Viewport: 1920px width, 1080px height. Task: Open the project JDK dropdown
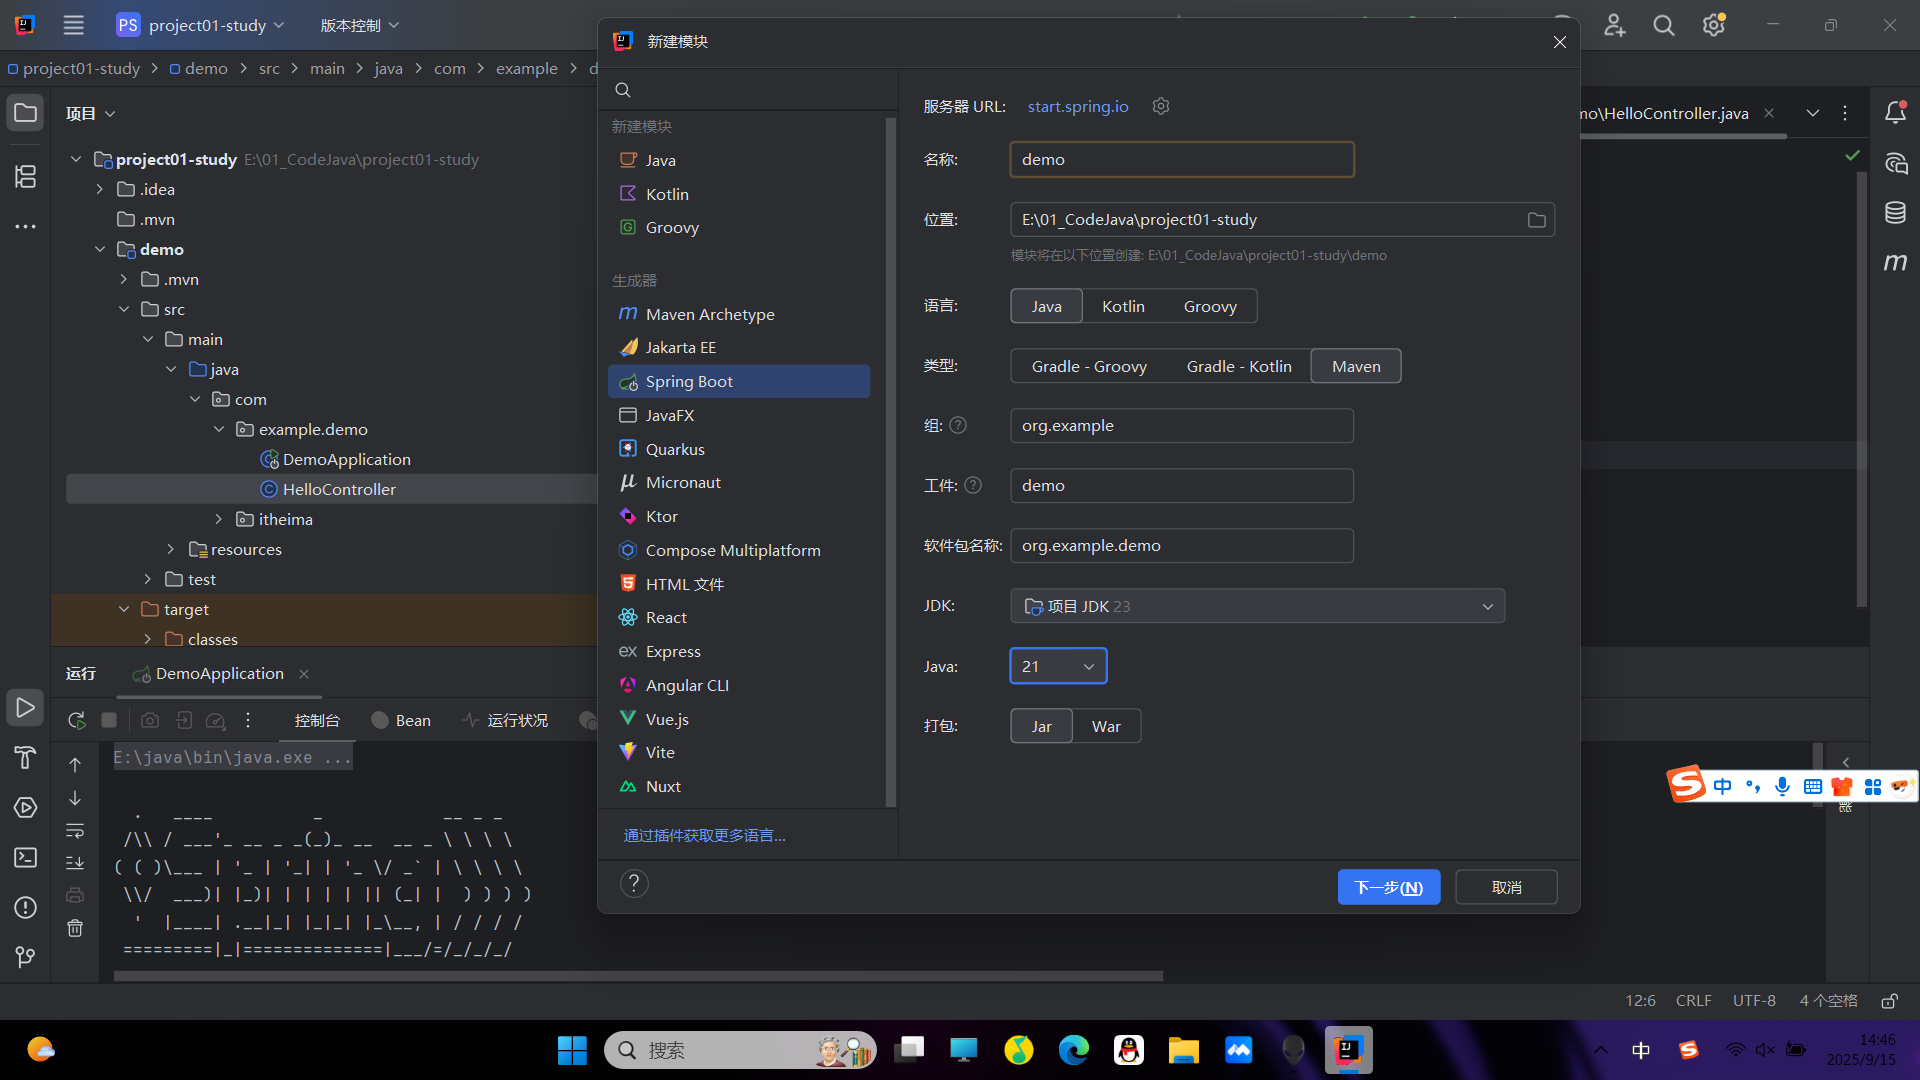pyautogui.click(x=1257, y=606)
